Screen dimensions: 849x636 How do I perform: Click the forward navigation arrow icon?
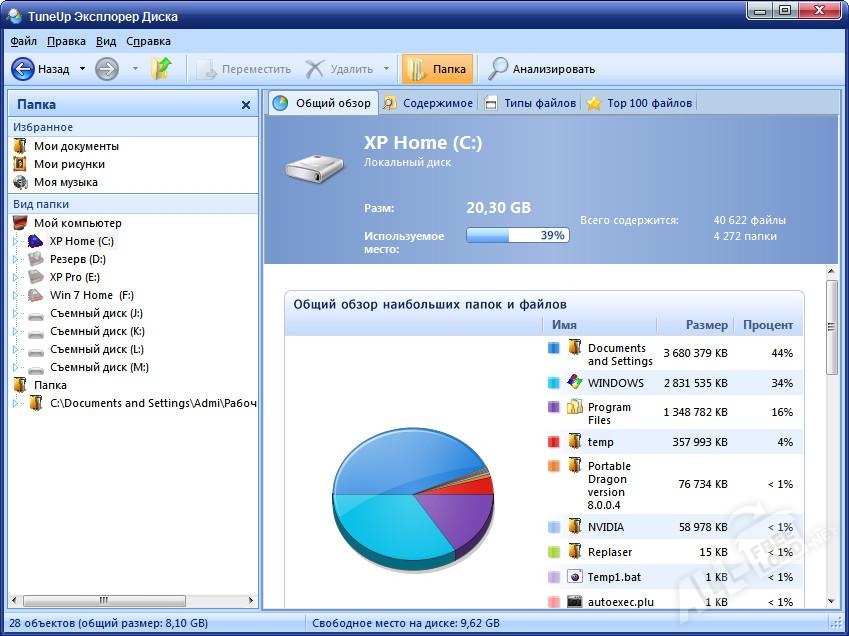point(107,69)
